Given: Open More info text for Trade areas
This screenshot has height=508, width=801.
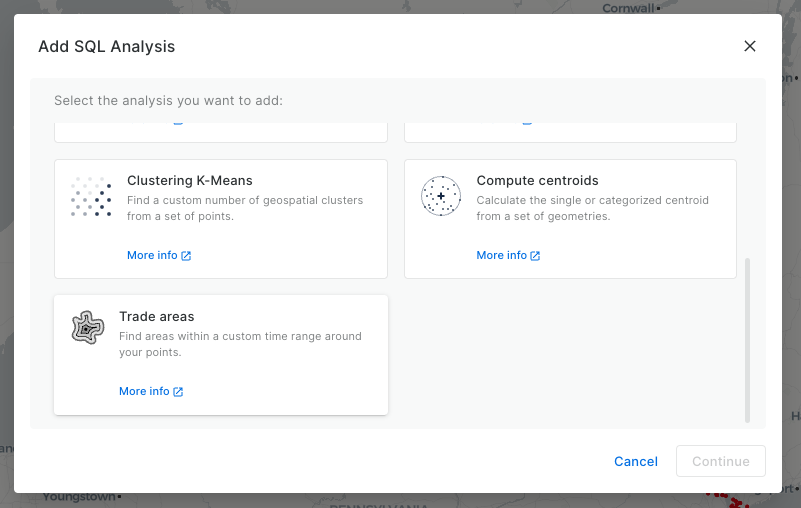Looking at the screenshot, I should (x=144, y=391).
